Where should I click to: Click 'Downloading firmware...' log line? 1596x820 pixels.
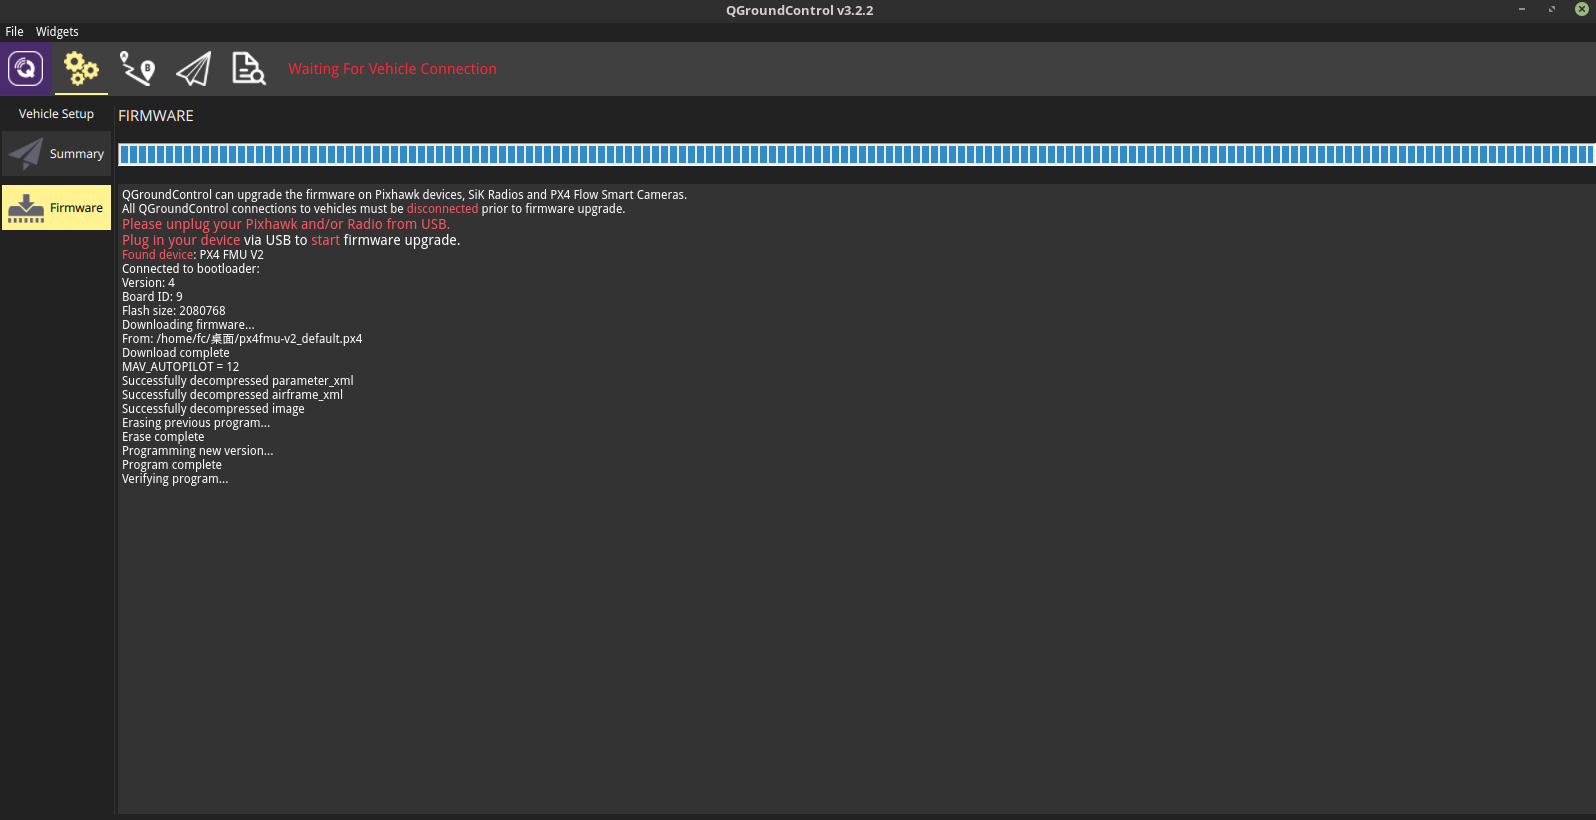(188, 325)
